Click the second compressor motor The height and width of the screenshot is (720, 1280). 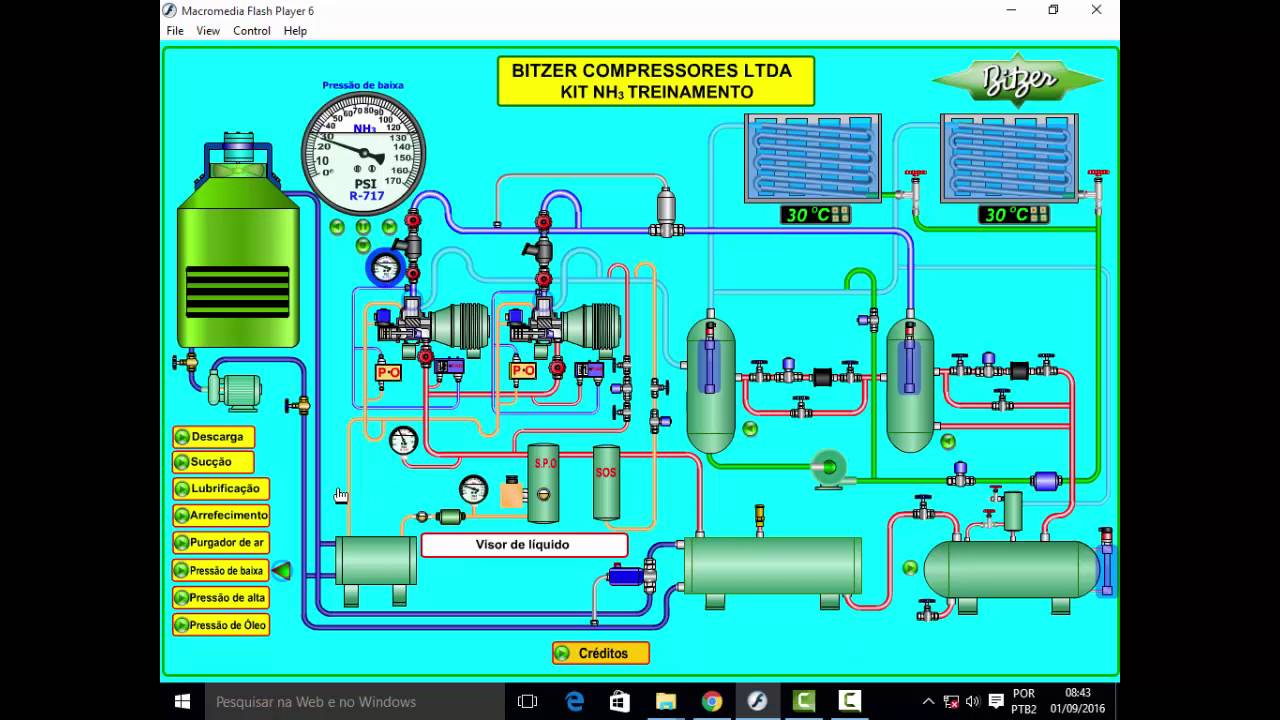pos(592,325)
